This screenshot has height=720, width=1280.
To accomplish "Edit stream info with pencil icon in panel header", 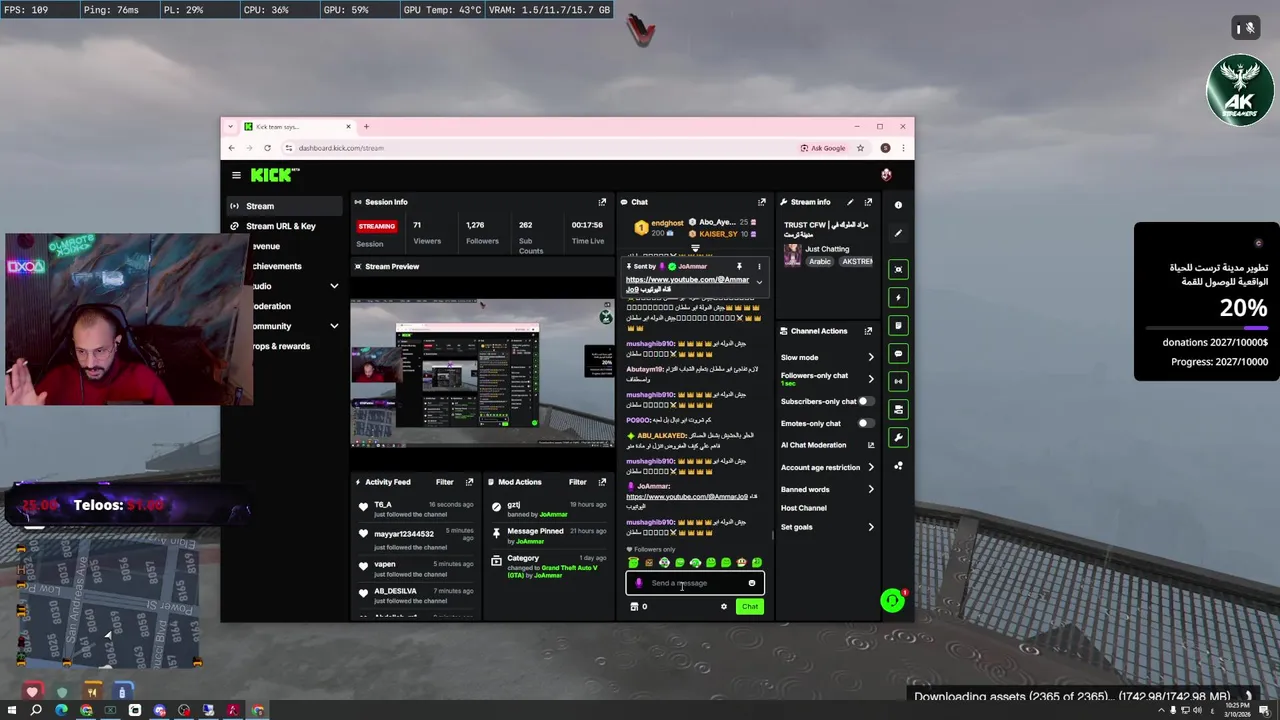I will (850, 202).
